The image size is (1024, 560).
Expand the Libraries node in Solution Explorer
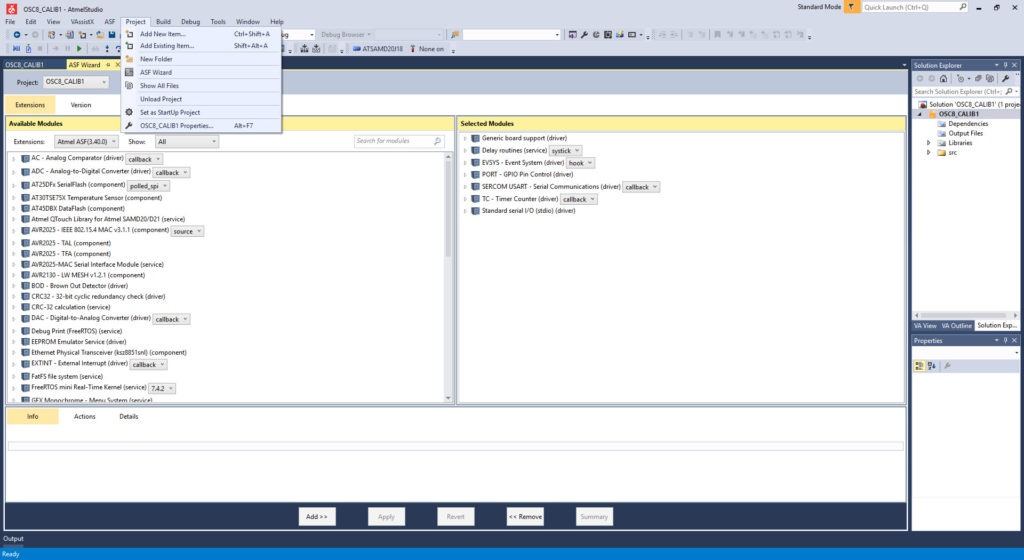[929, 143]
